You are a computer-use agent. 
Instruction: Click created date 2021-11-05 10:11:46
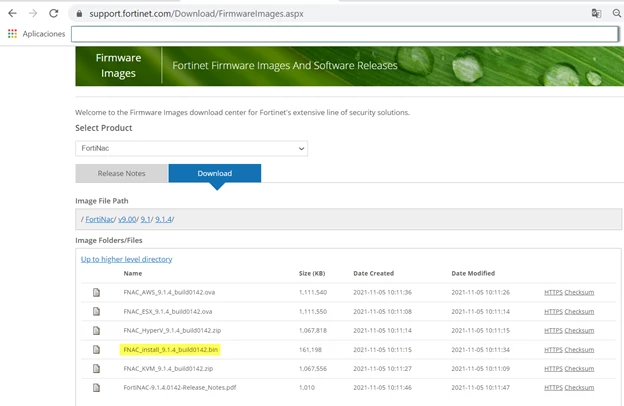[x=382, y=388]
